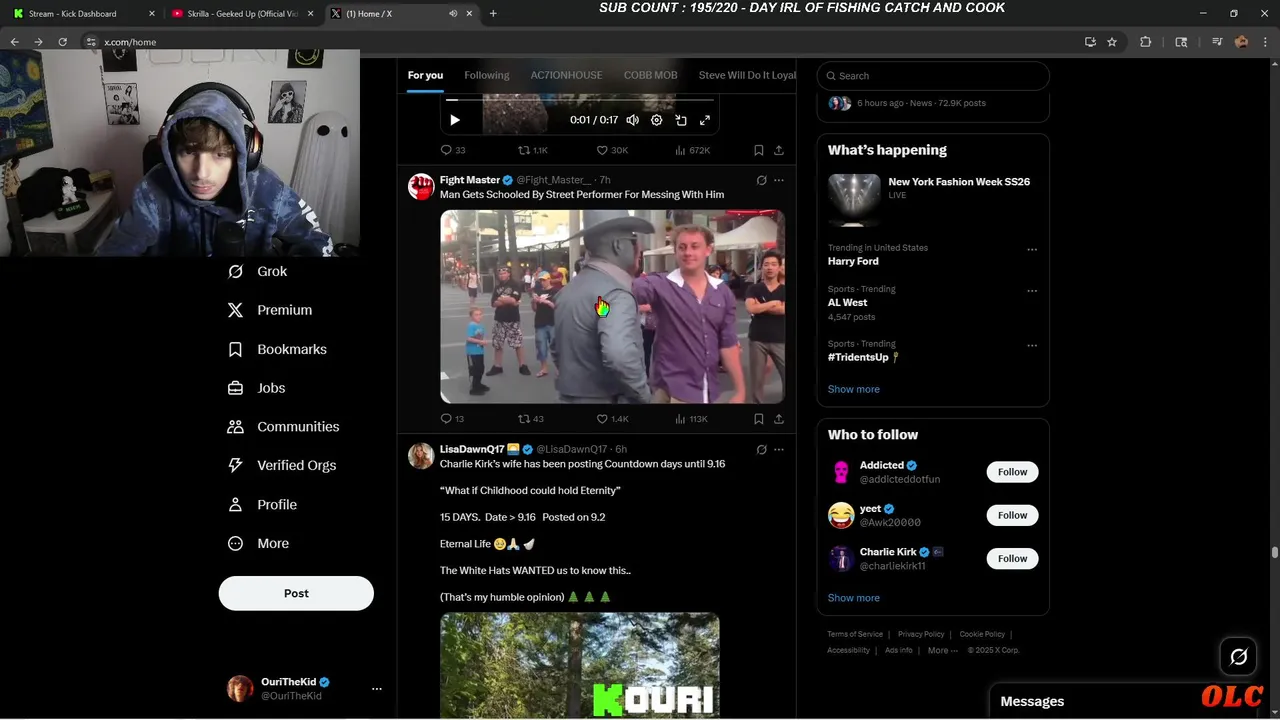The width and height of the screenshot is (1280, 720).
Task: Show more under Who to follow
Action: (x=854, y=598)
